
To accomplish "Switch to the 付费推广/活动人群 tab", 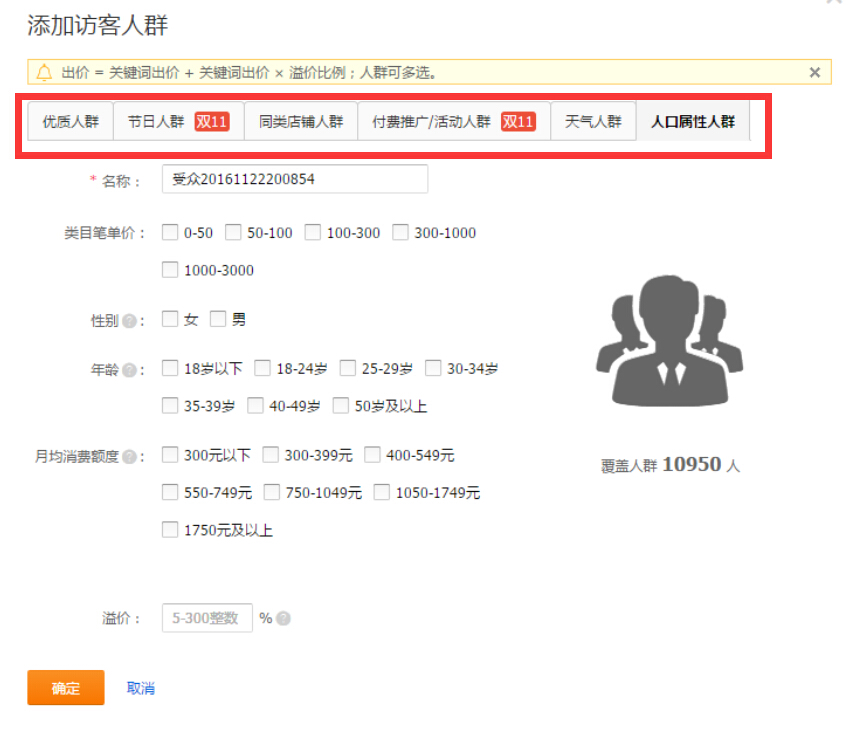I will 454,122.
